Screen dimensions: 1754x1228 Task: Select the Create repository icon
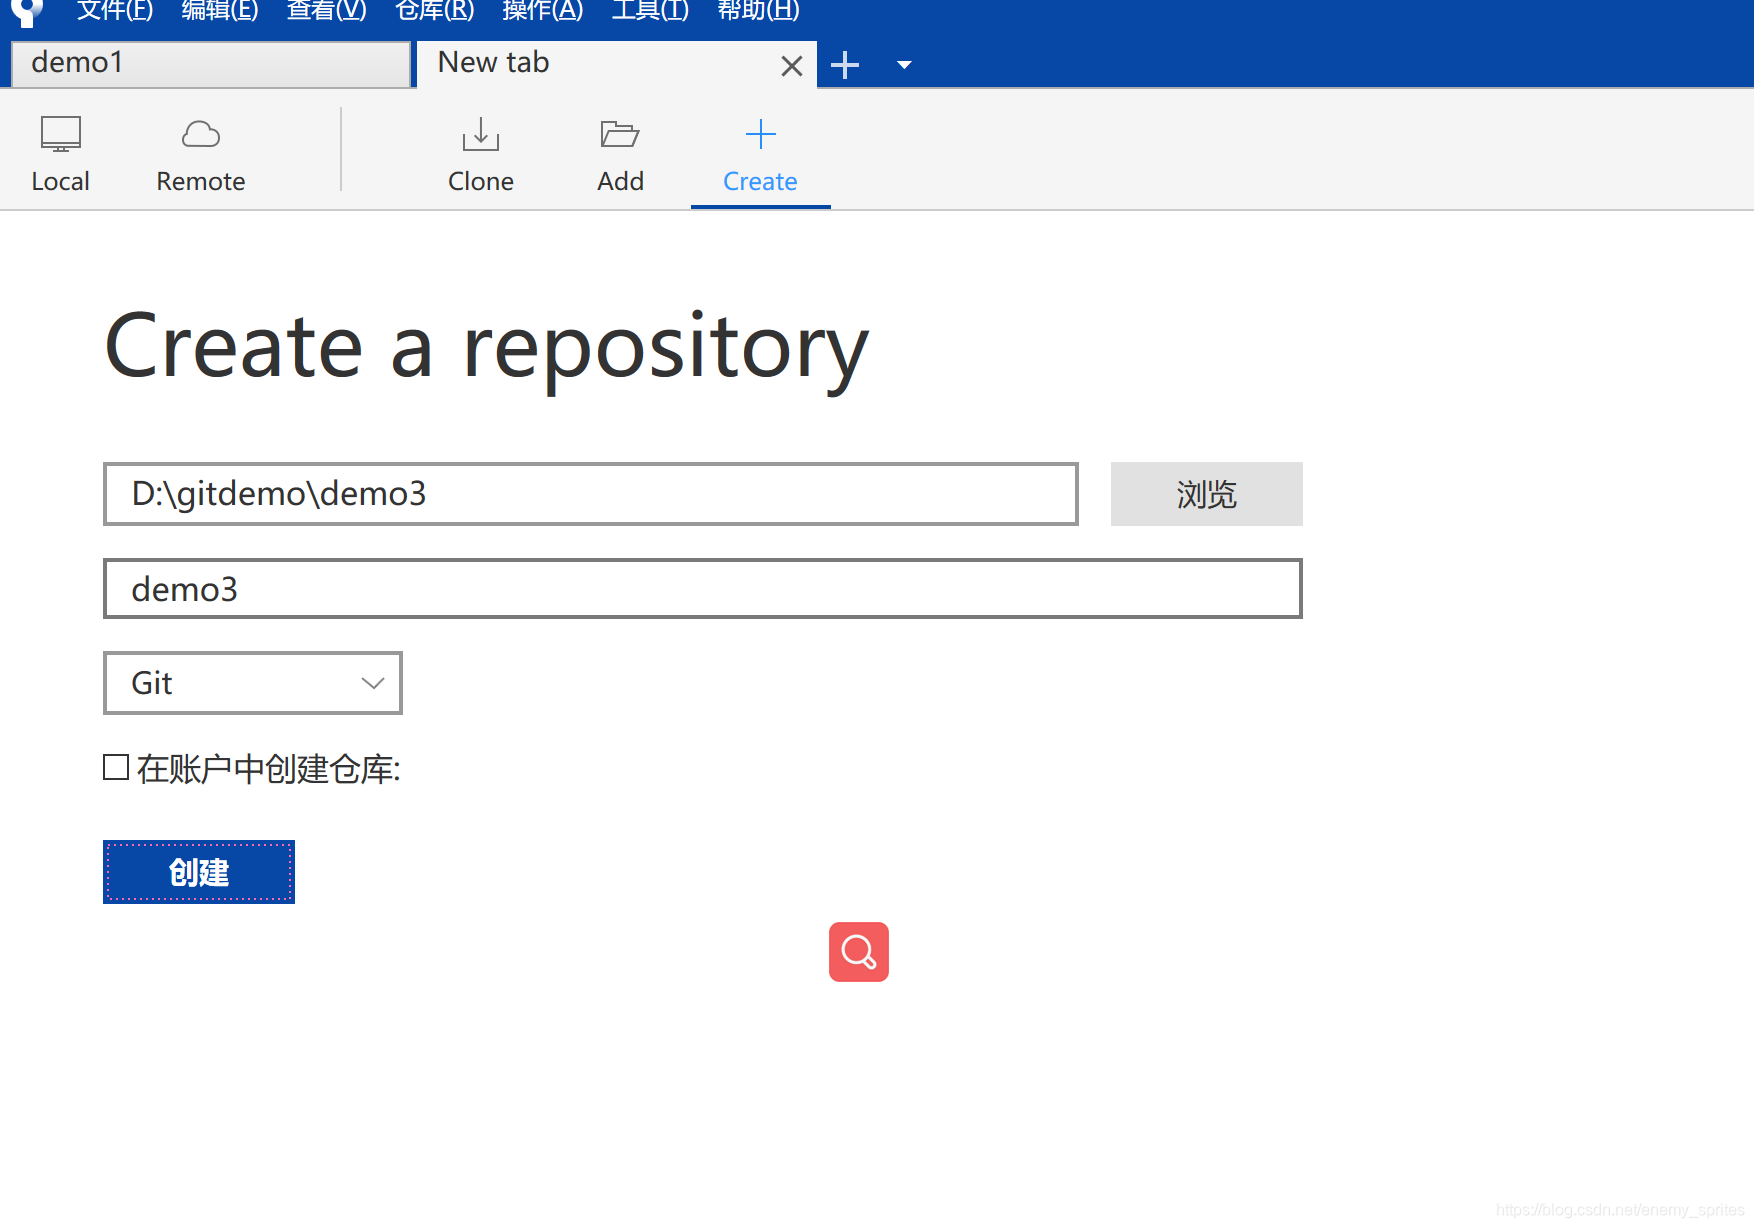[x=760, y=153]
